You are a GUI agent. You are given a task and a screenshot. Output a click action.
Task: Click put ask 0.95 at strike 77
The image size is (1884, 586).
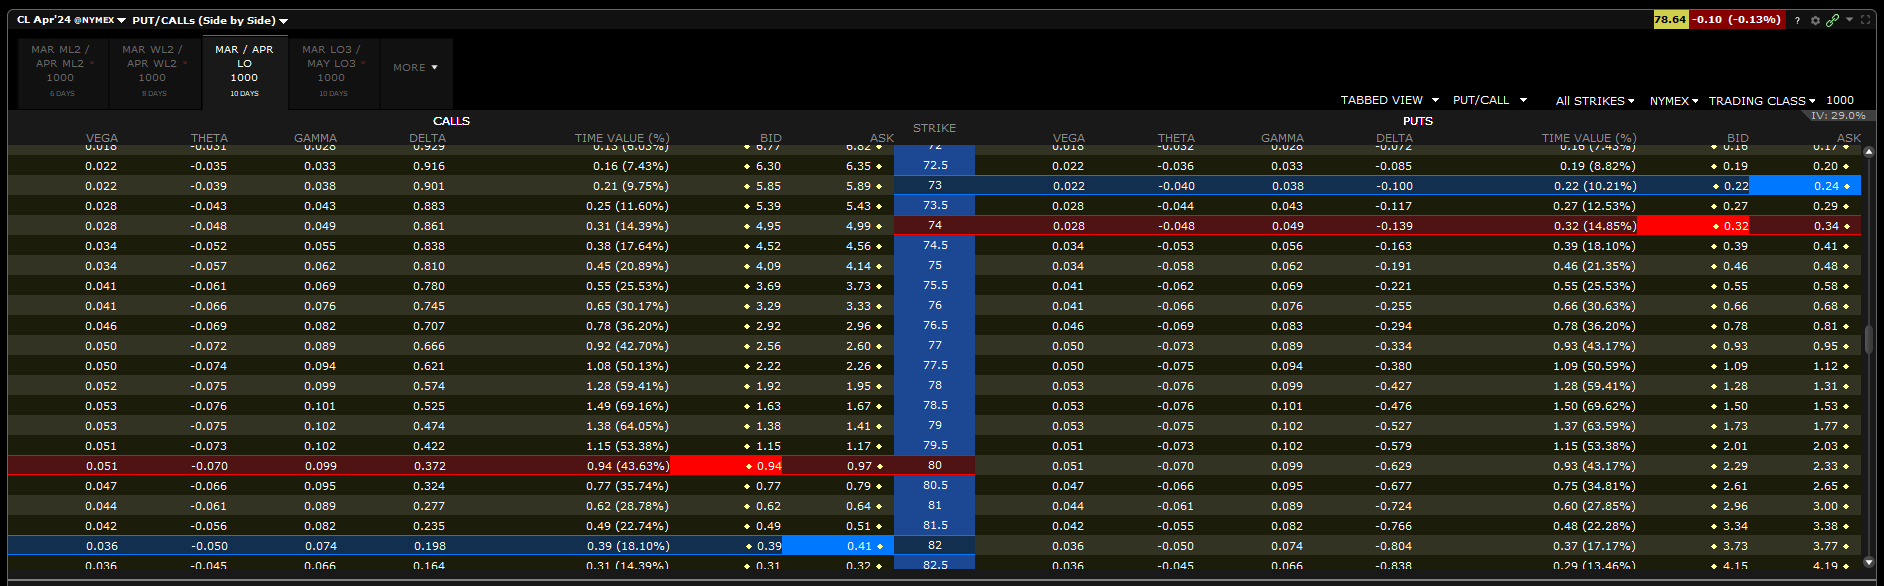(x=1825, y=346)
